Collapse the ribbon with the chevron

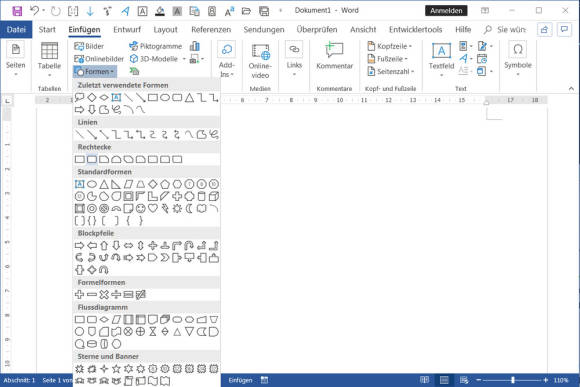click(571, 89)
